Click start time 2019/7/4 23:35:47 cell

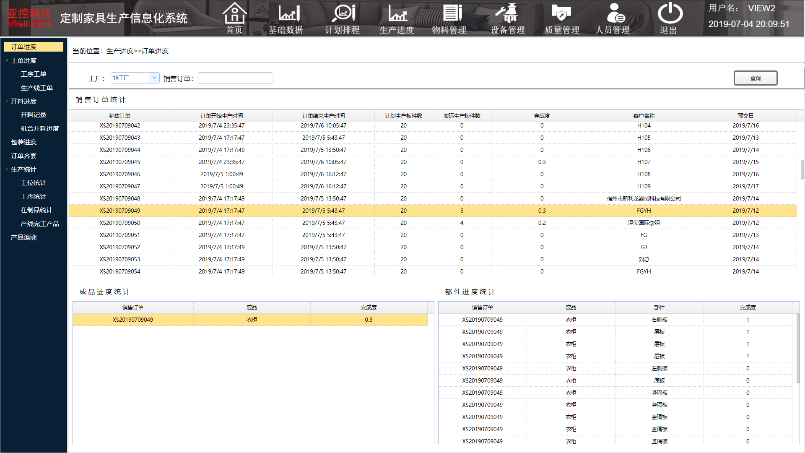coord(222,125)
